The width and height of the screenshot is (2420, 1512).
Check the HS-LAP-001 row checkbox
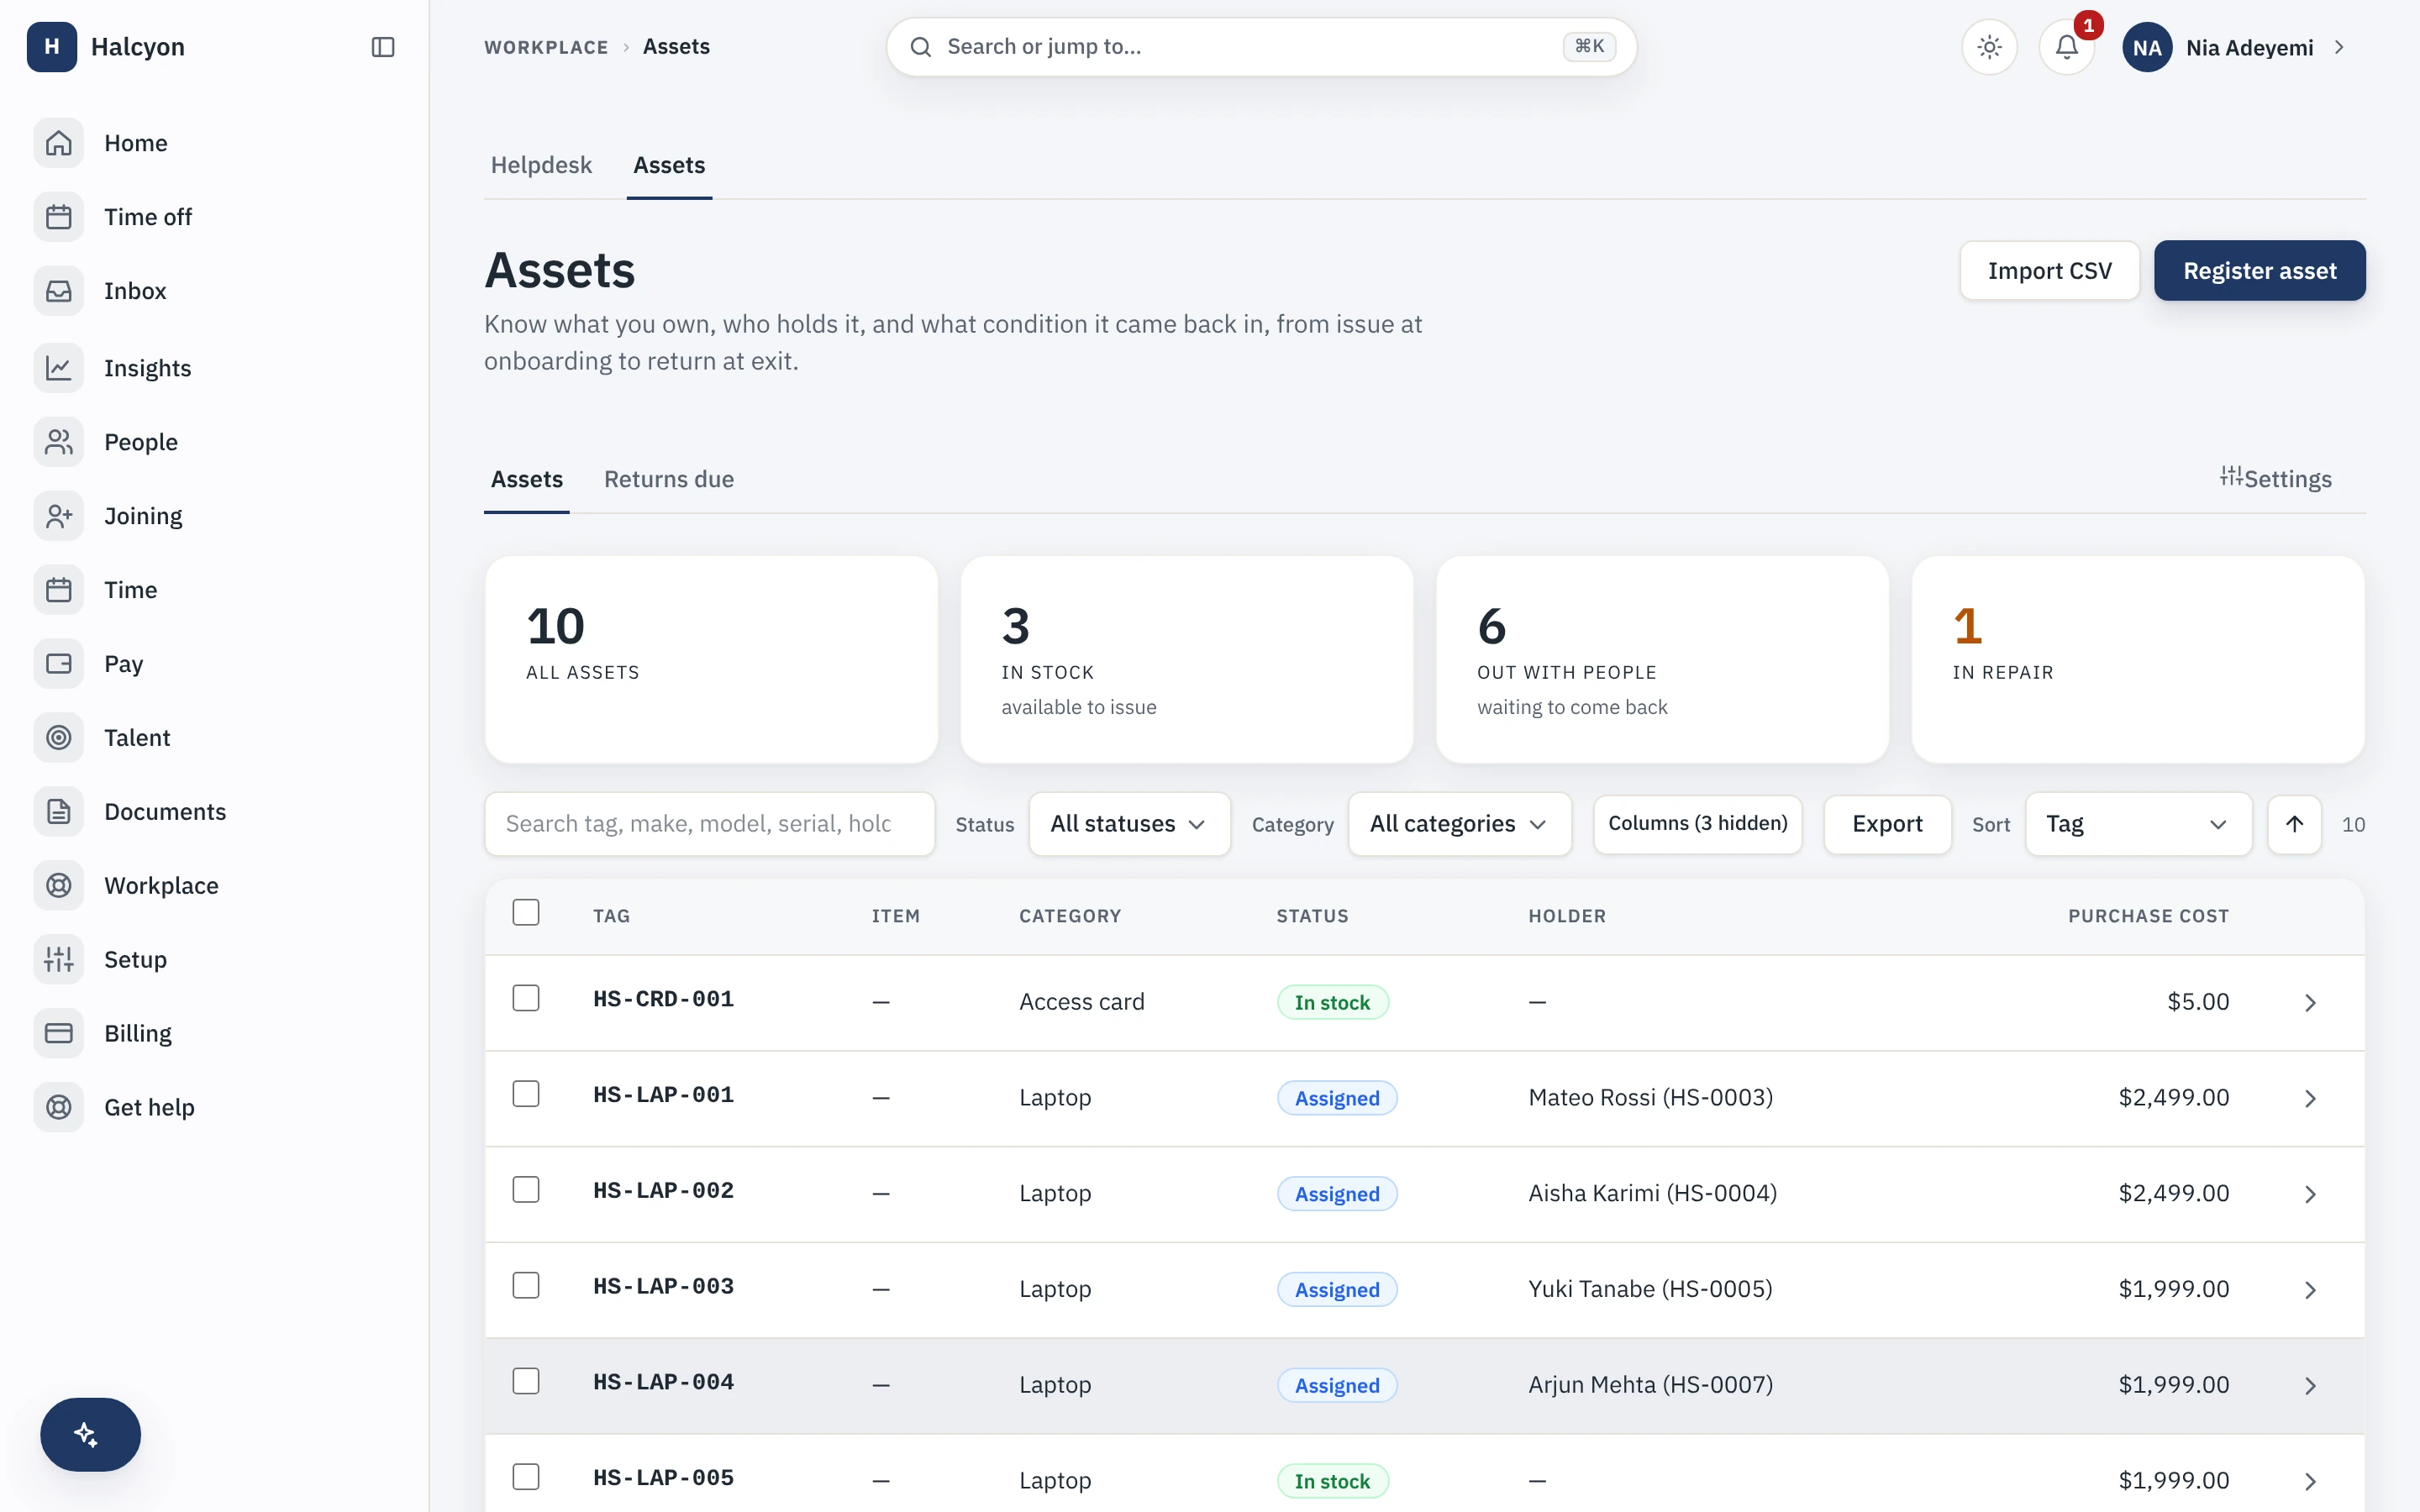[526, 1094]
